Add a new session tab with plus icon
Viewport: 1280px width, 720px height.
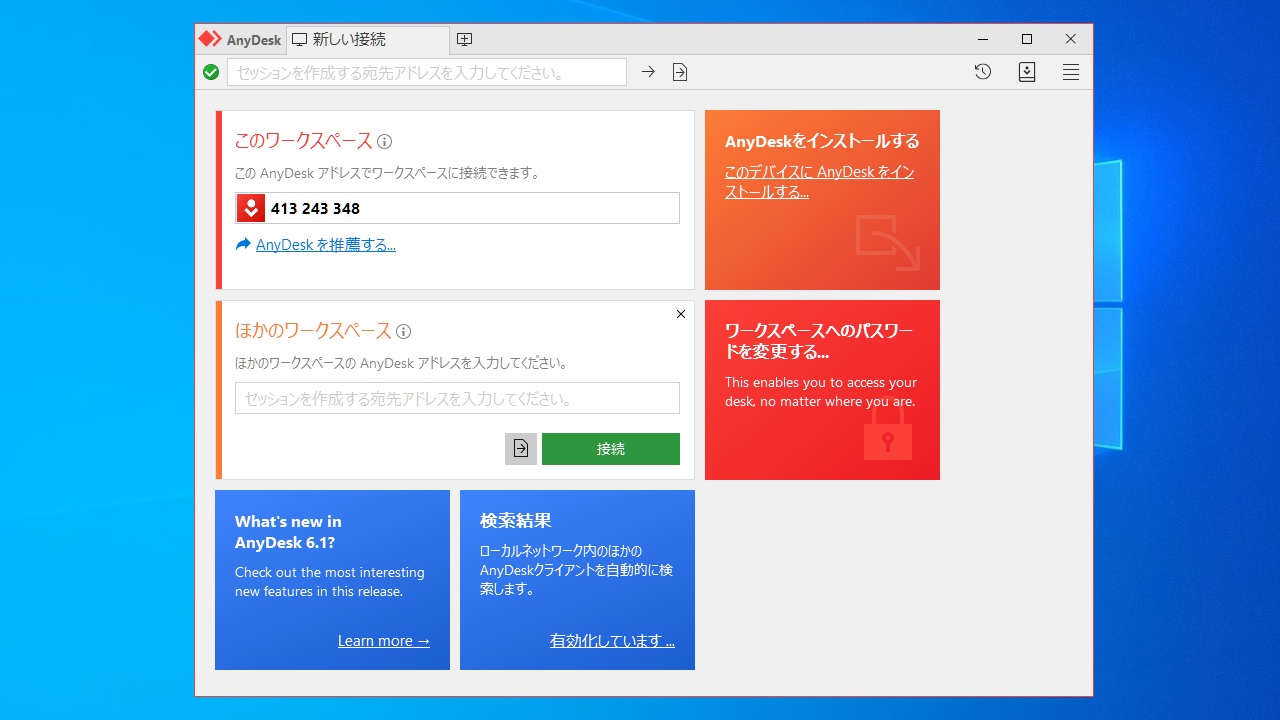tap(464, 40)
